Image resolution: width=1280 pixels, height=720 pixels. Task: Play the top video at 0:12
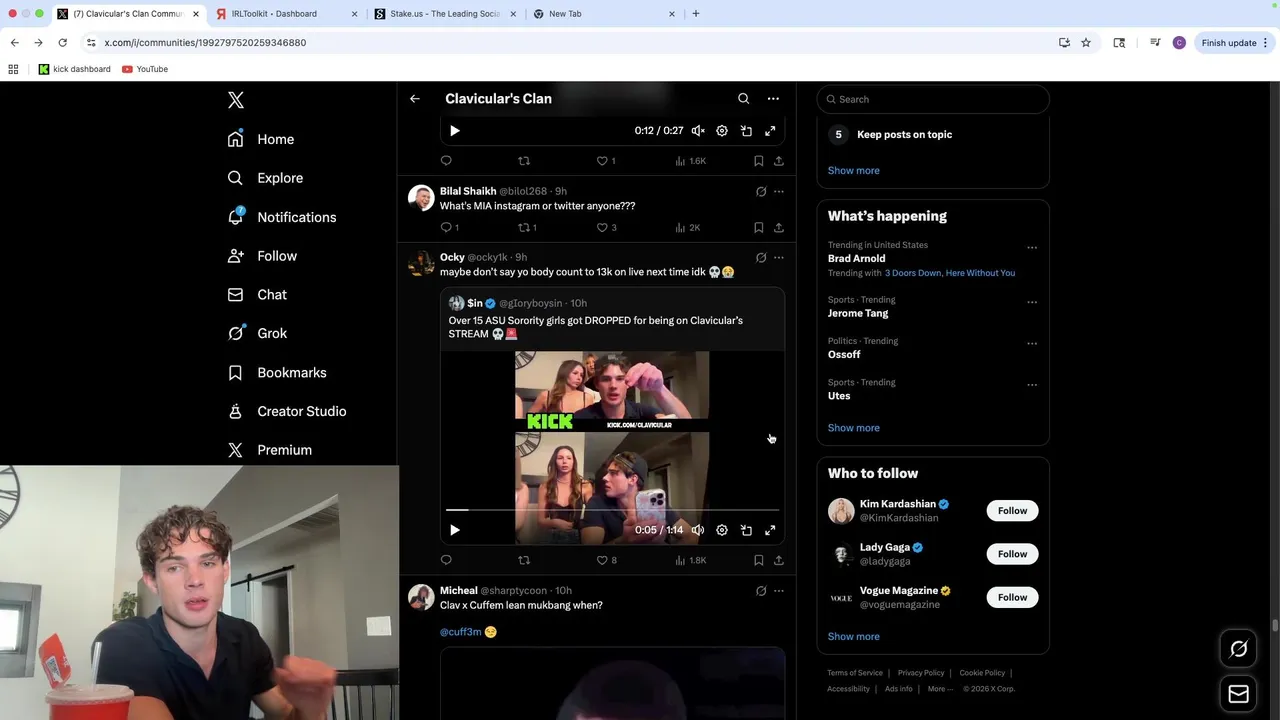[455, 131]
